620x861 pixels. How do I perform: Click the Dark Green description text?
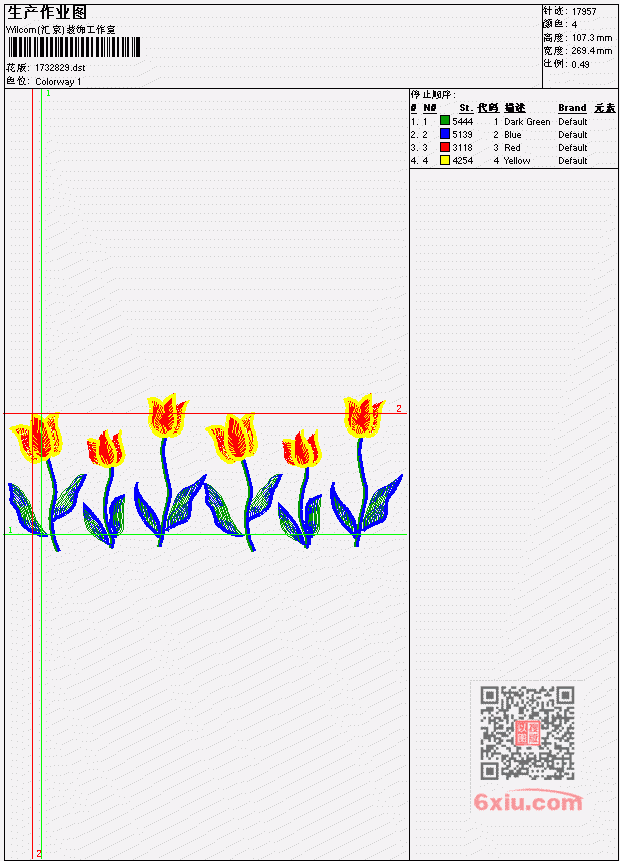pos(527,121)
